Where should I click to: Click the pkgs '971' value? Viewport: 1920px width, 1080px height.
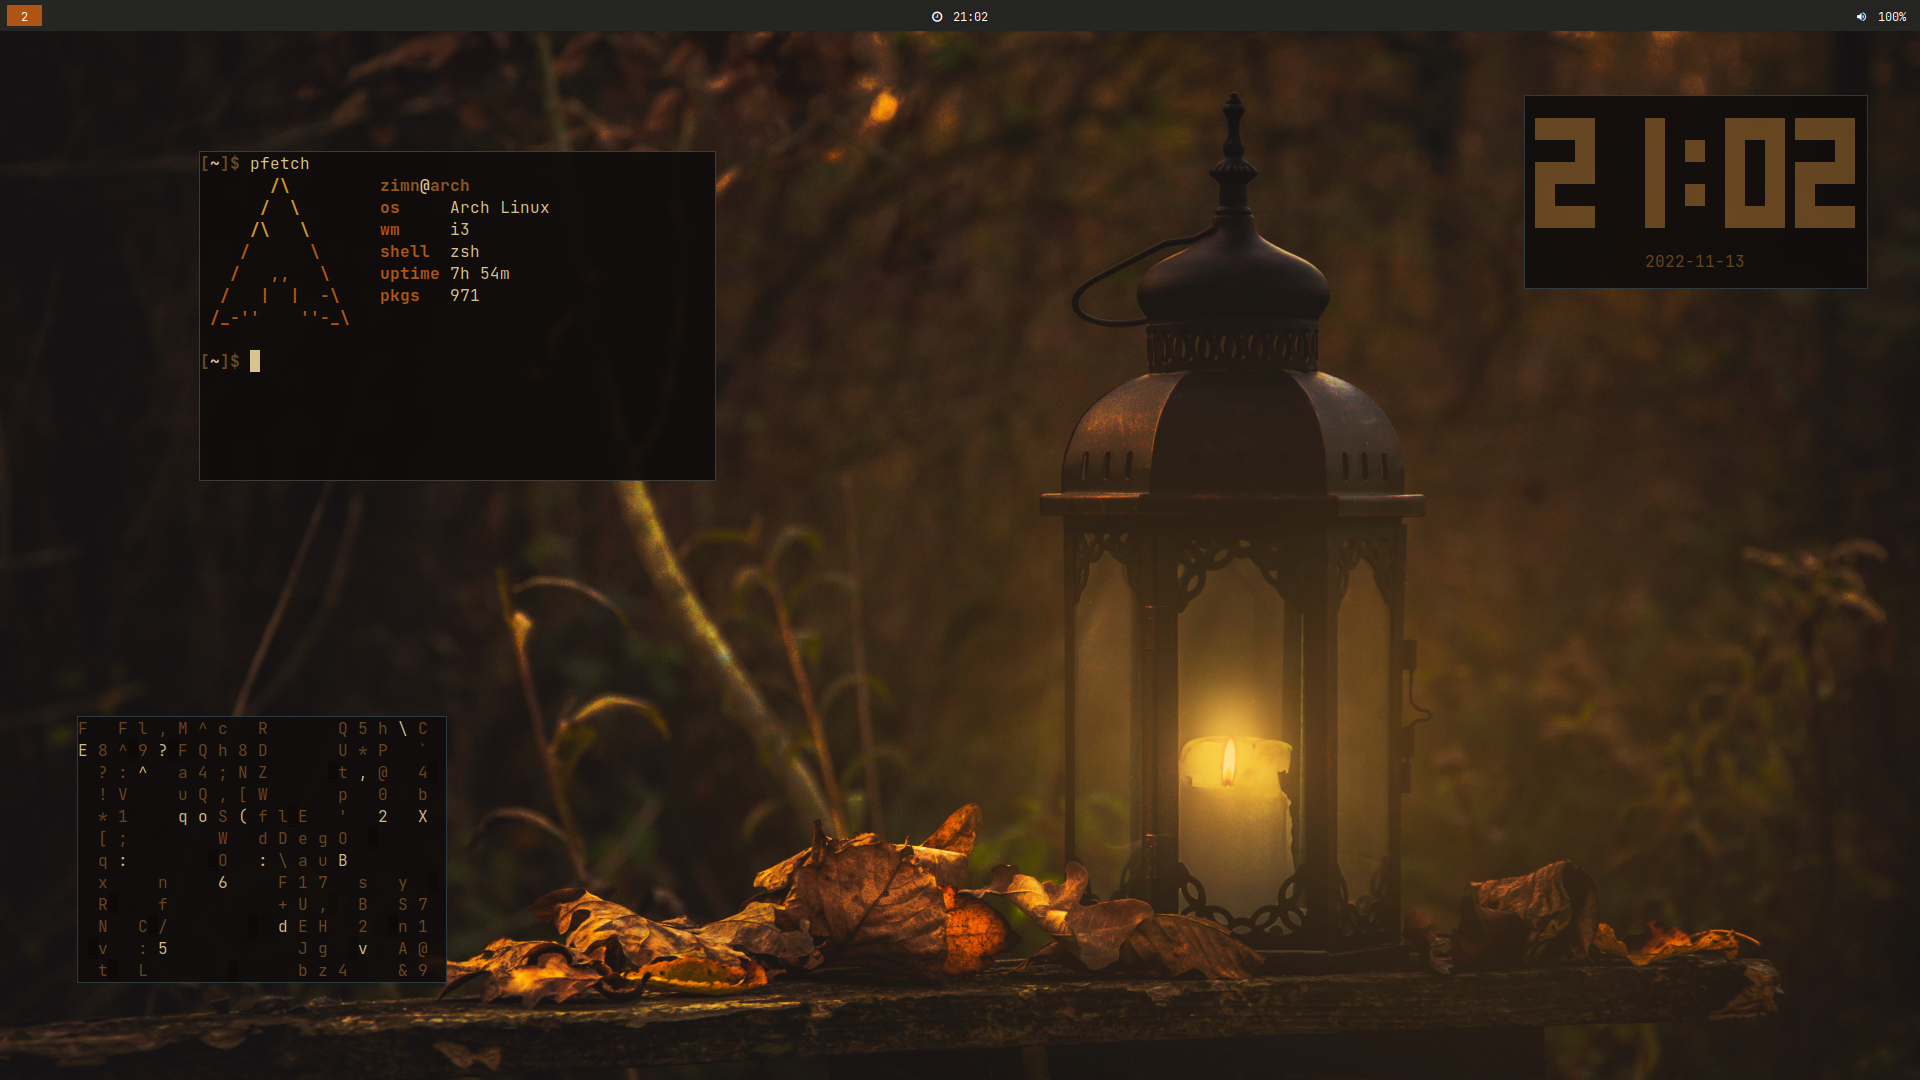[x=464, y=296]
